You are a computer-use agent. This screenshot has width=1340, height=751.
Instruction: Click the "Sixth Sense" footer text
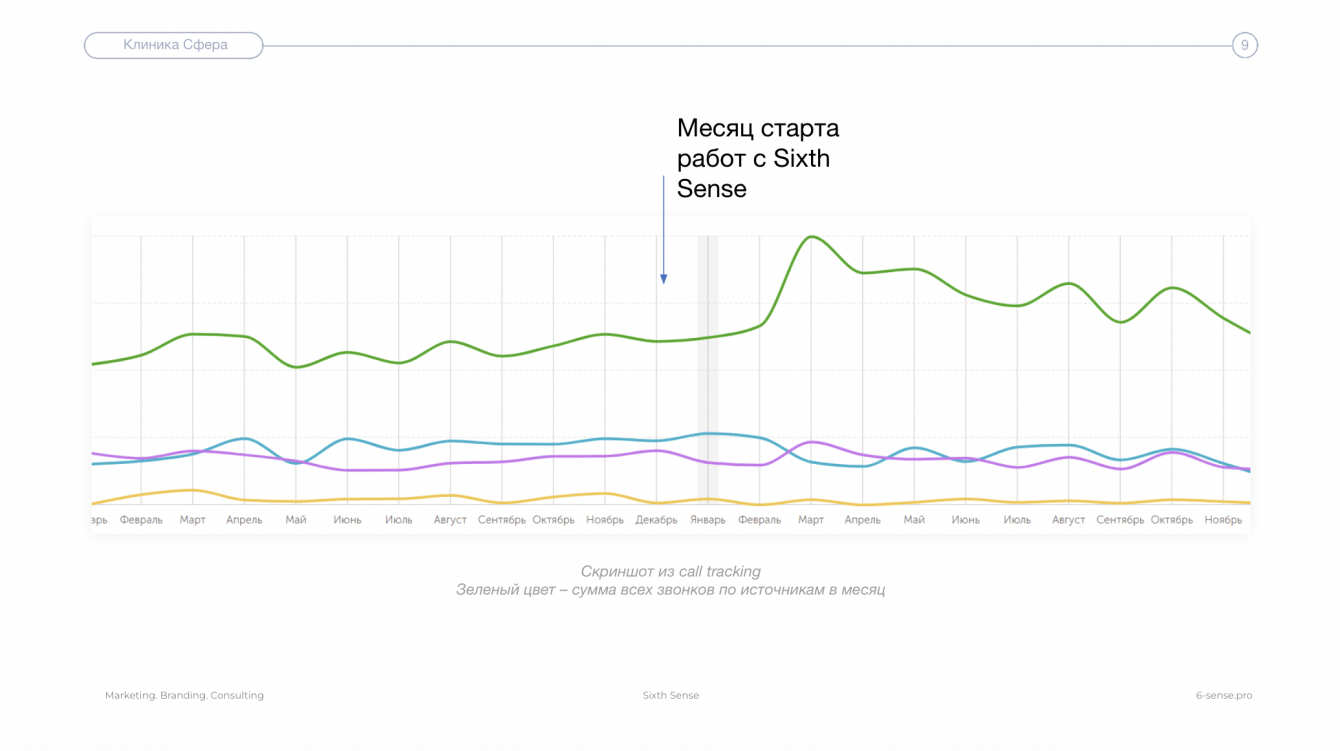[670, 695]
